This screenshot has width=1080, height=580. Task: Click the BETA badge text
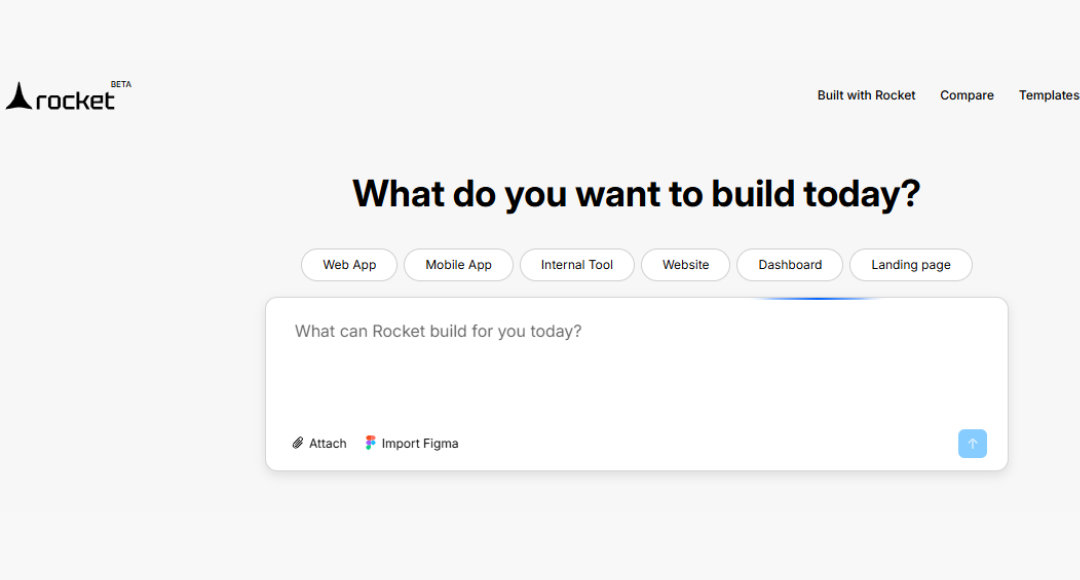[121, 84]
